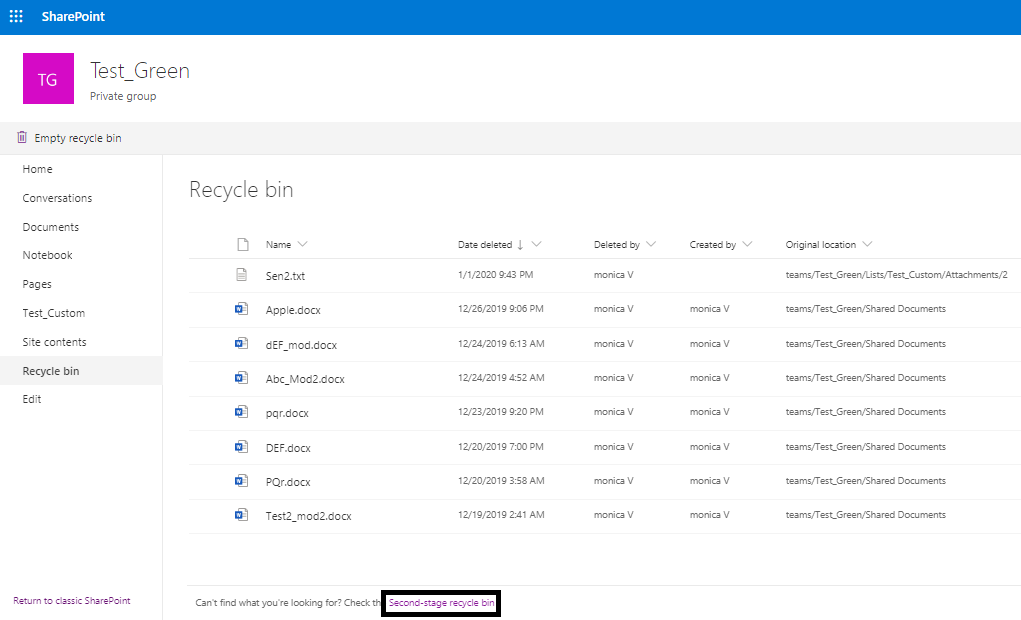This screenshot has width=1021, height=620.
Task: Click the Word icon for pqr.docx
Action: click(242, 412)
